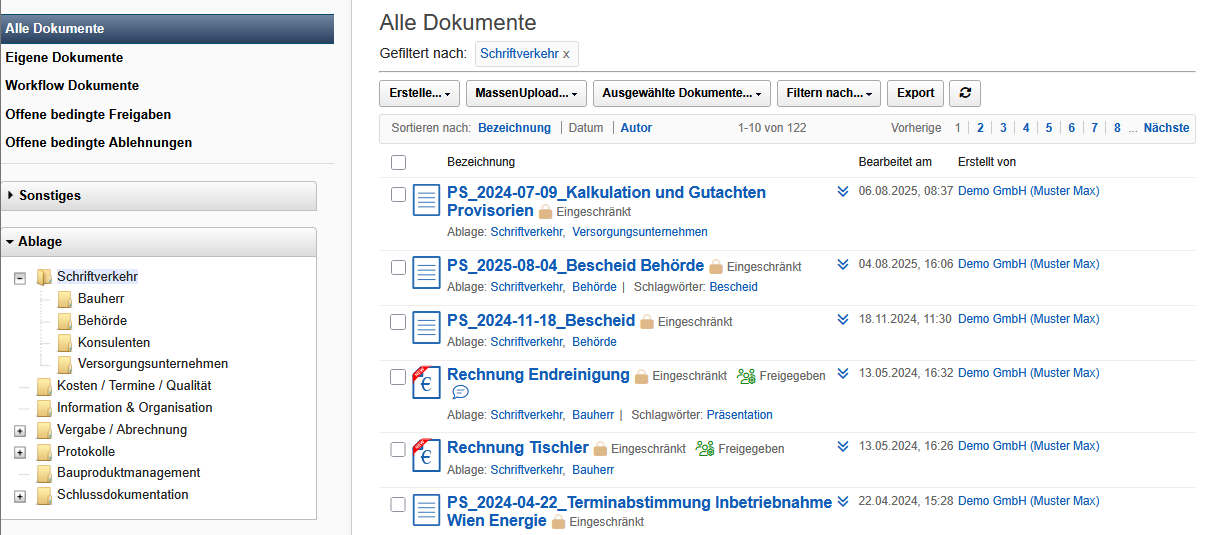1218x535 pixels.
Task: Click the Protokolle folder icon
Action: pos(44,452)
